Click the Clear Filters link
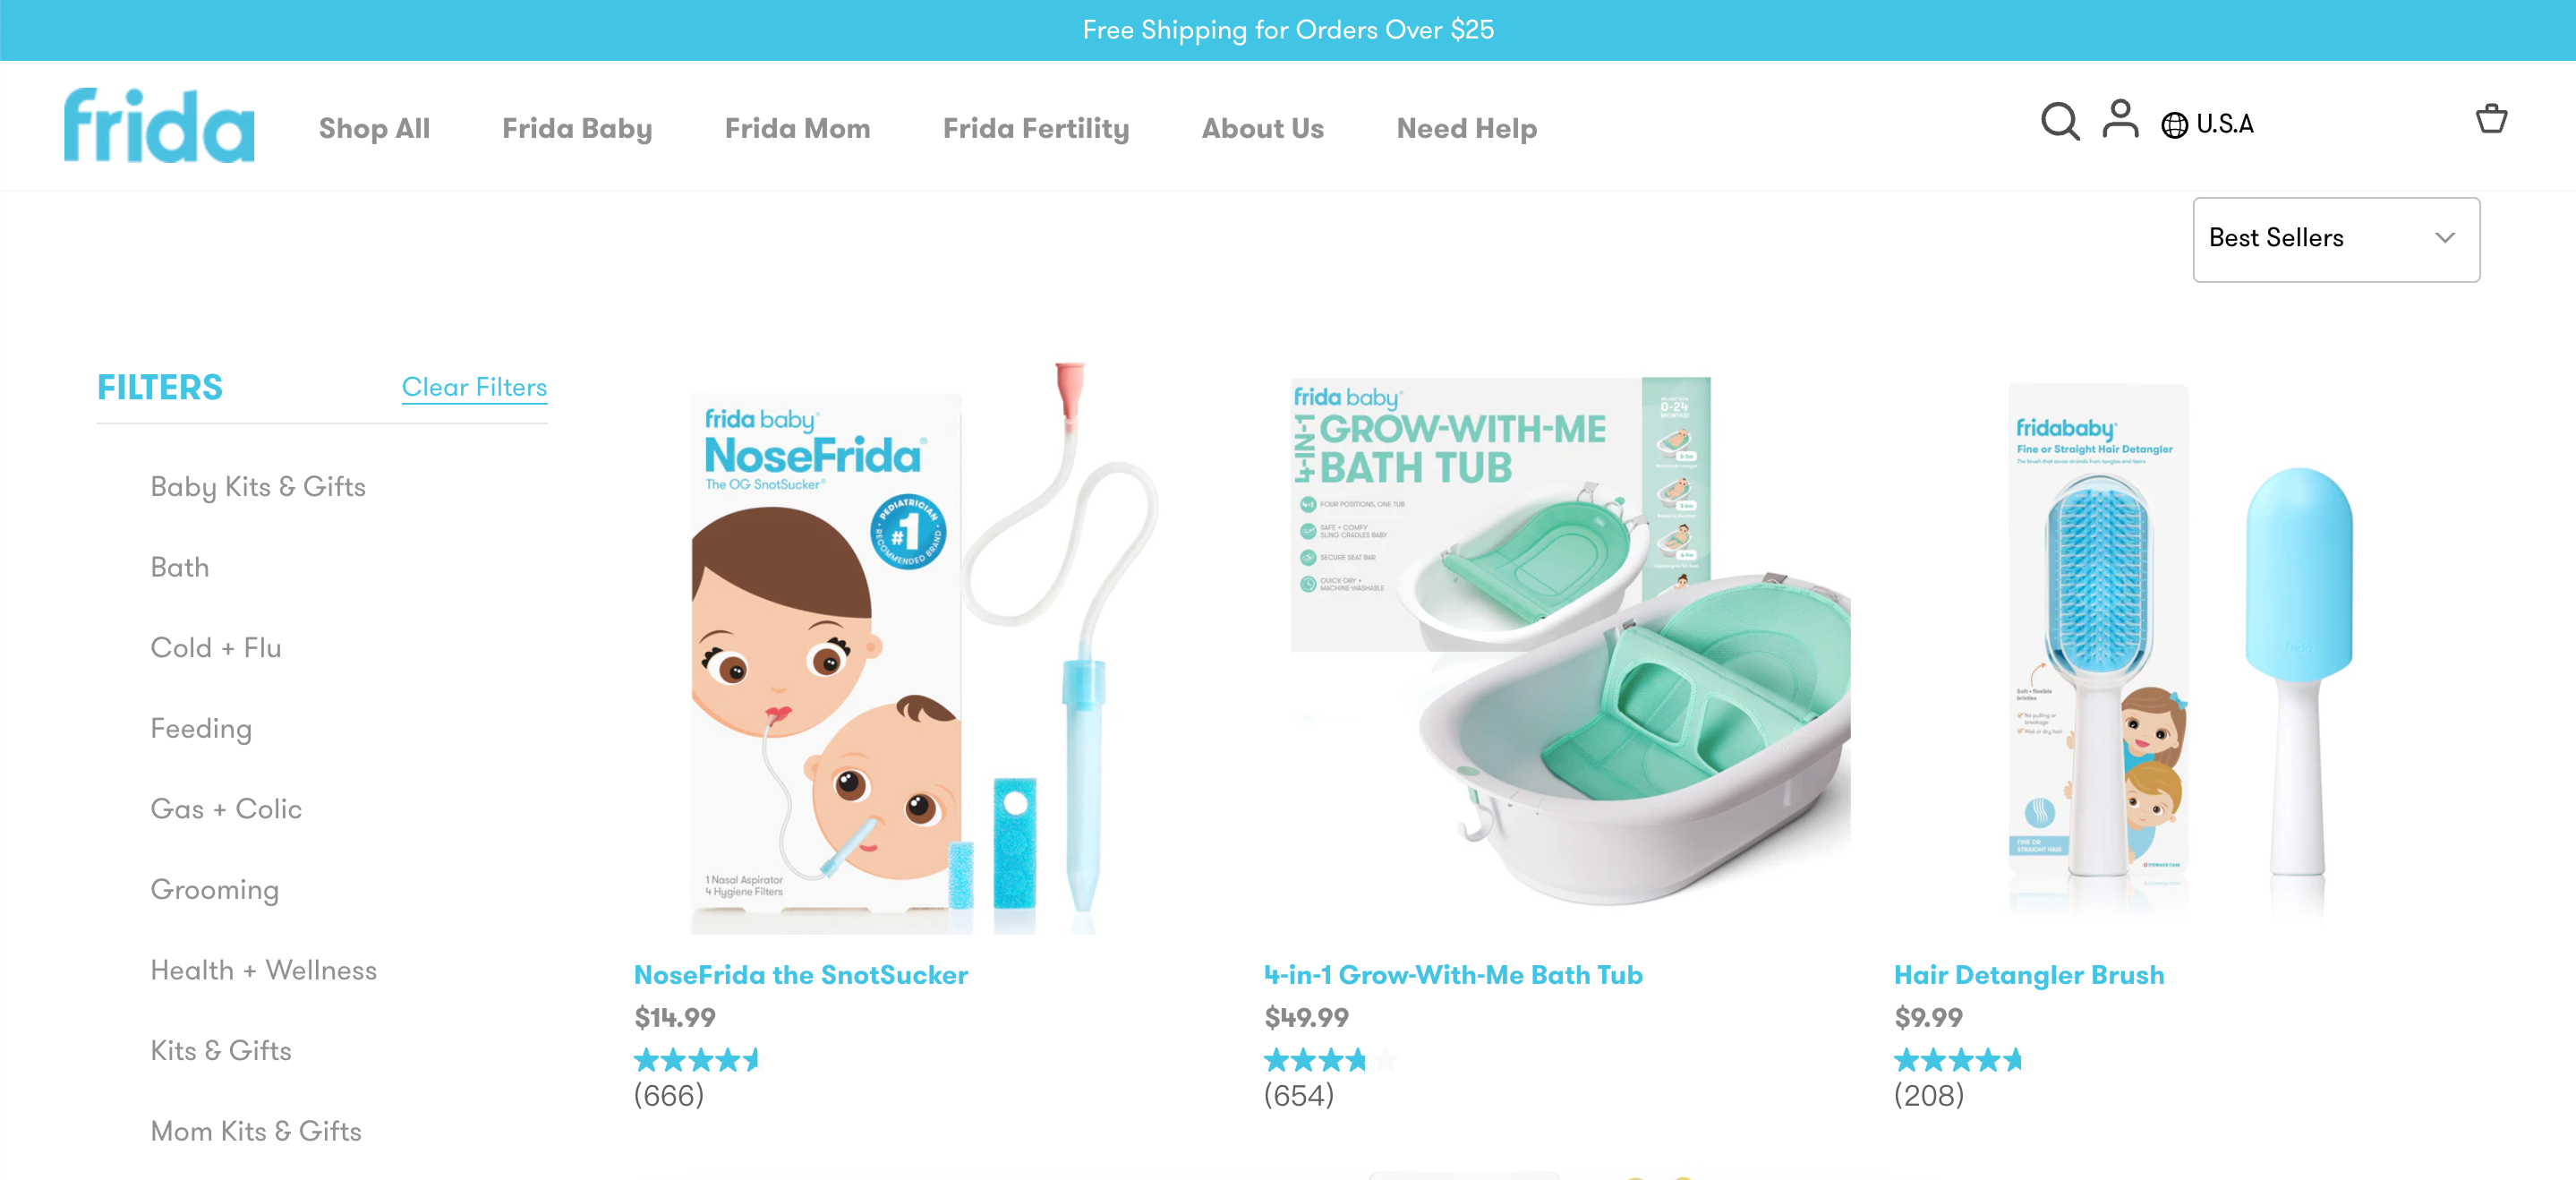The height and width of the screenshot is (1180, 2576). [474, 387]
